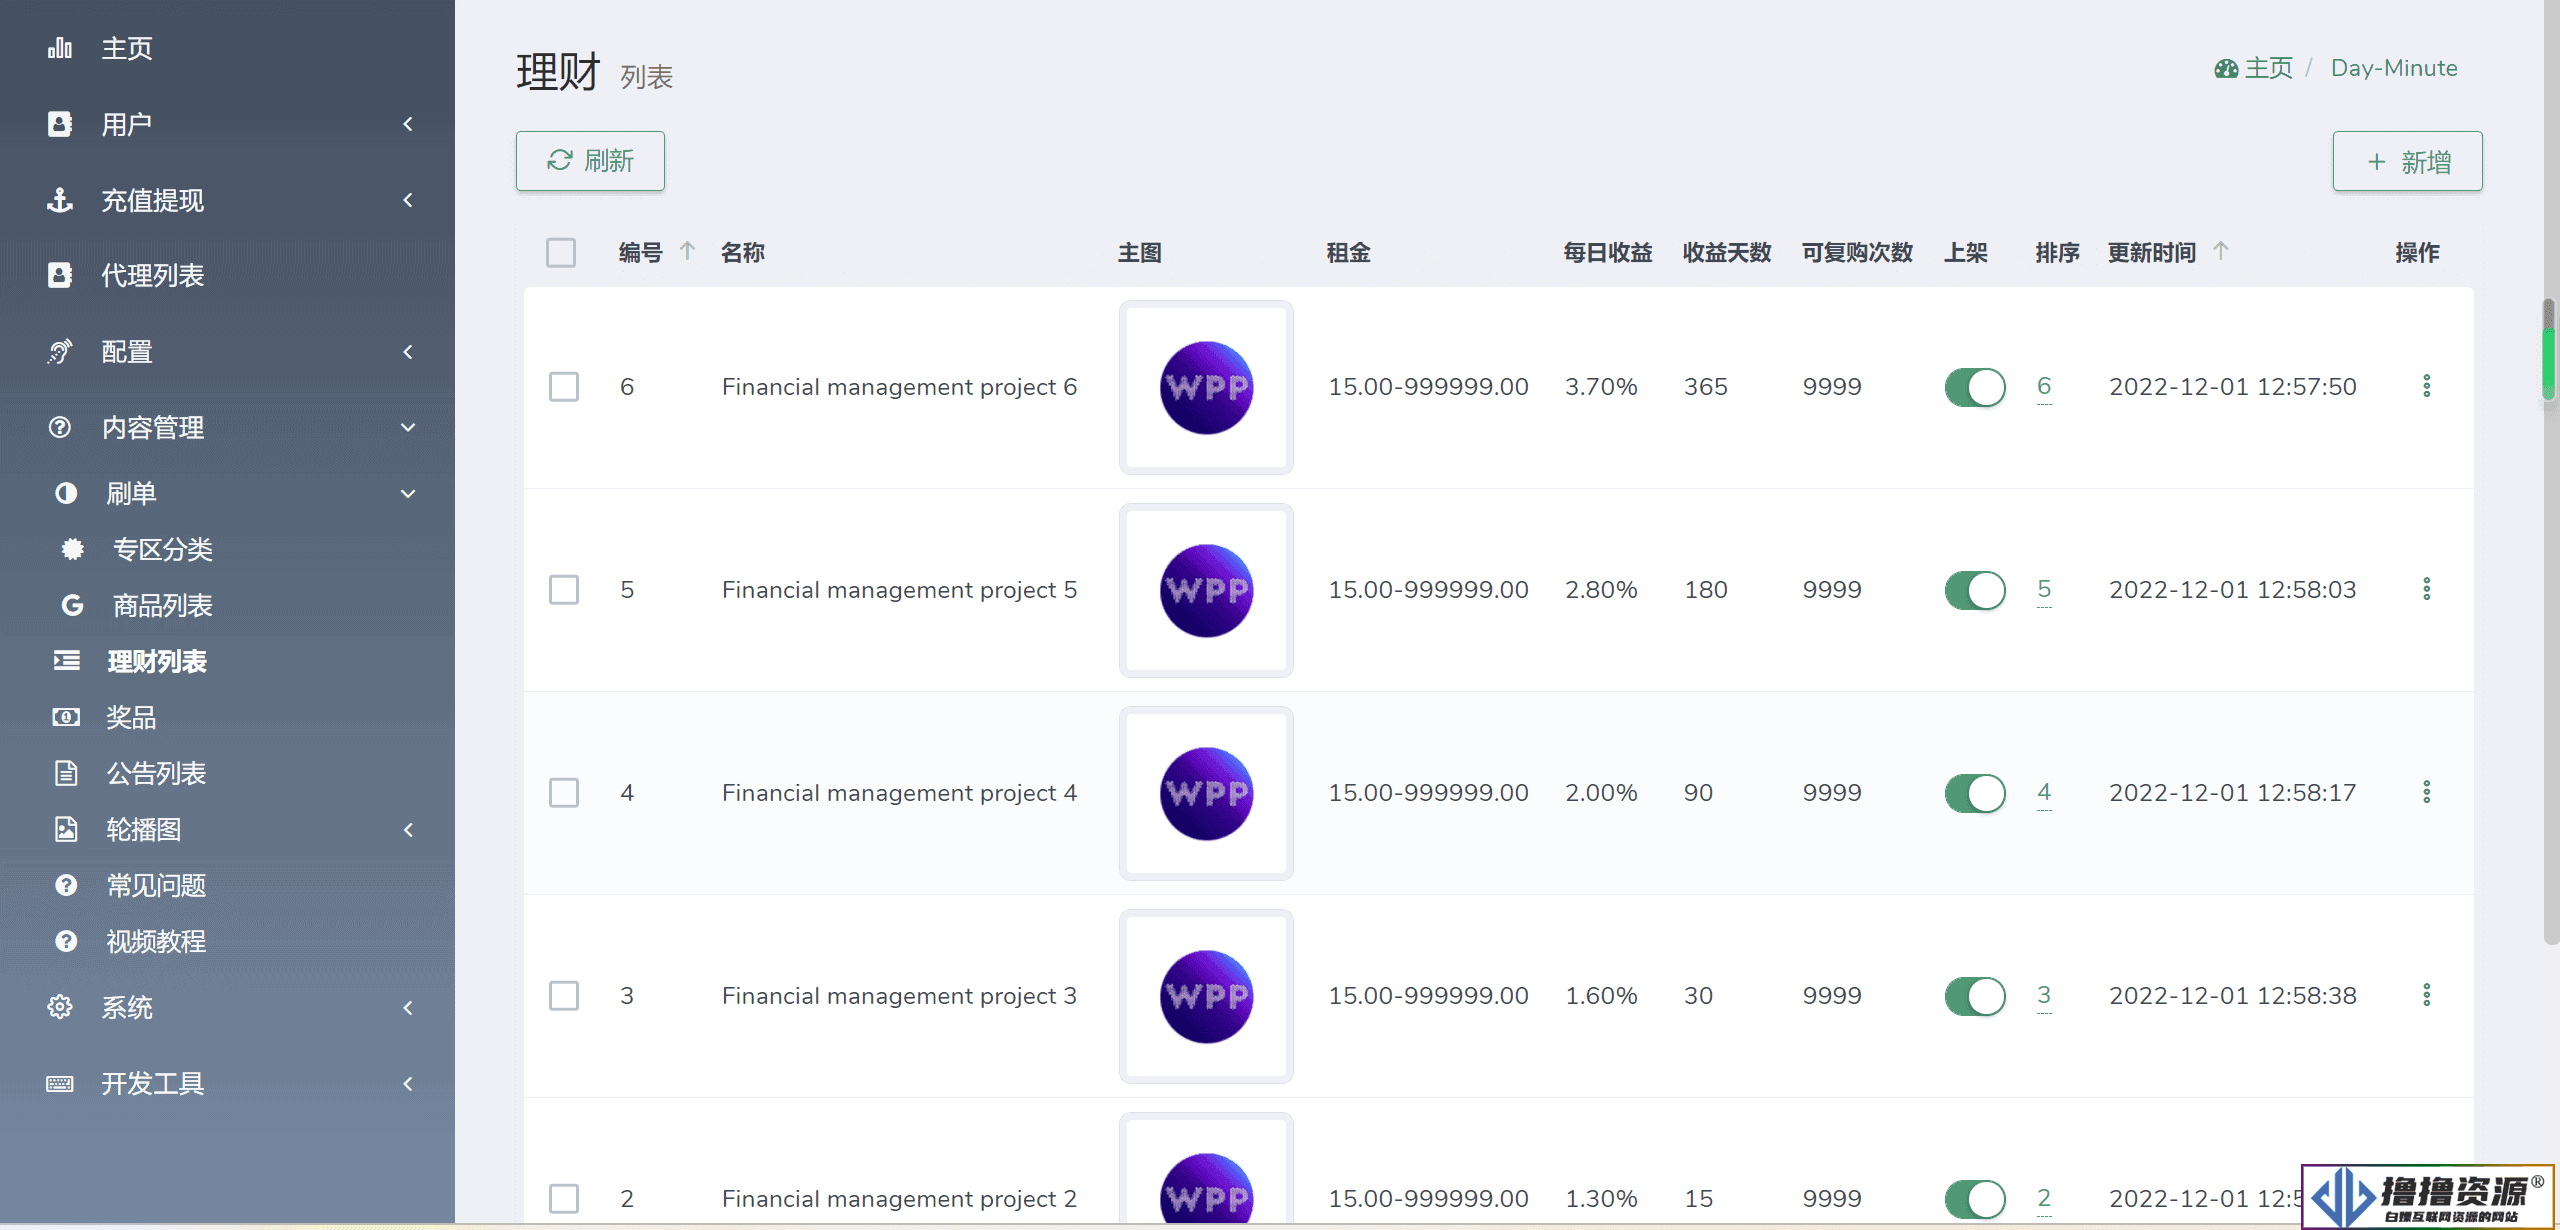This screenshot has width=2560, height=1230.
Task: Click the agent icon beside 代理列表
Action: tap(60, 275)
